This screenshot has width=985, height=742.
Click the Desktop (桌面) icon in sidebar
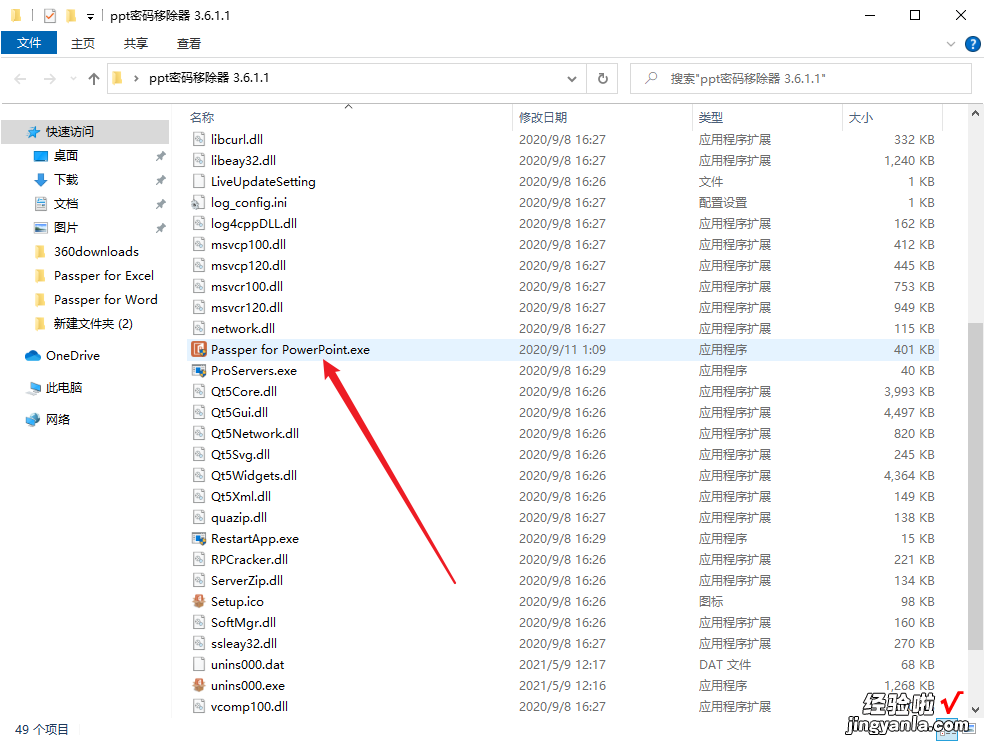(x=41, y=156)
